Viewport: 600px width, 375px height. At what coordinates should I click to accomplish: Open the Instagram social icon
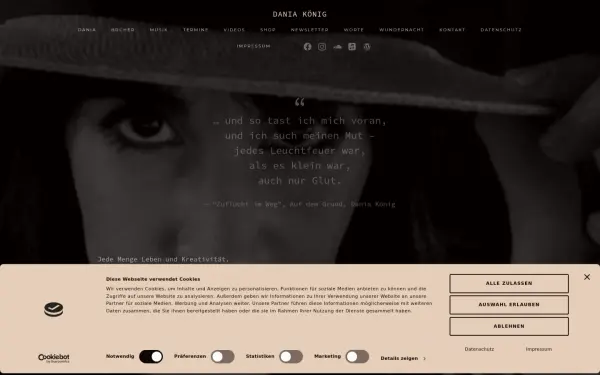[x=322, y=47]
